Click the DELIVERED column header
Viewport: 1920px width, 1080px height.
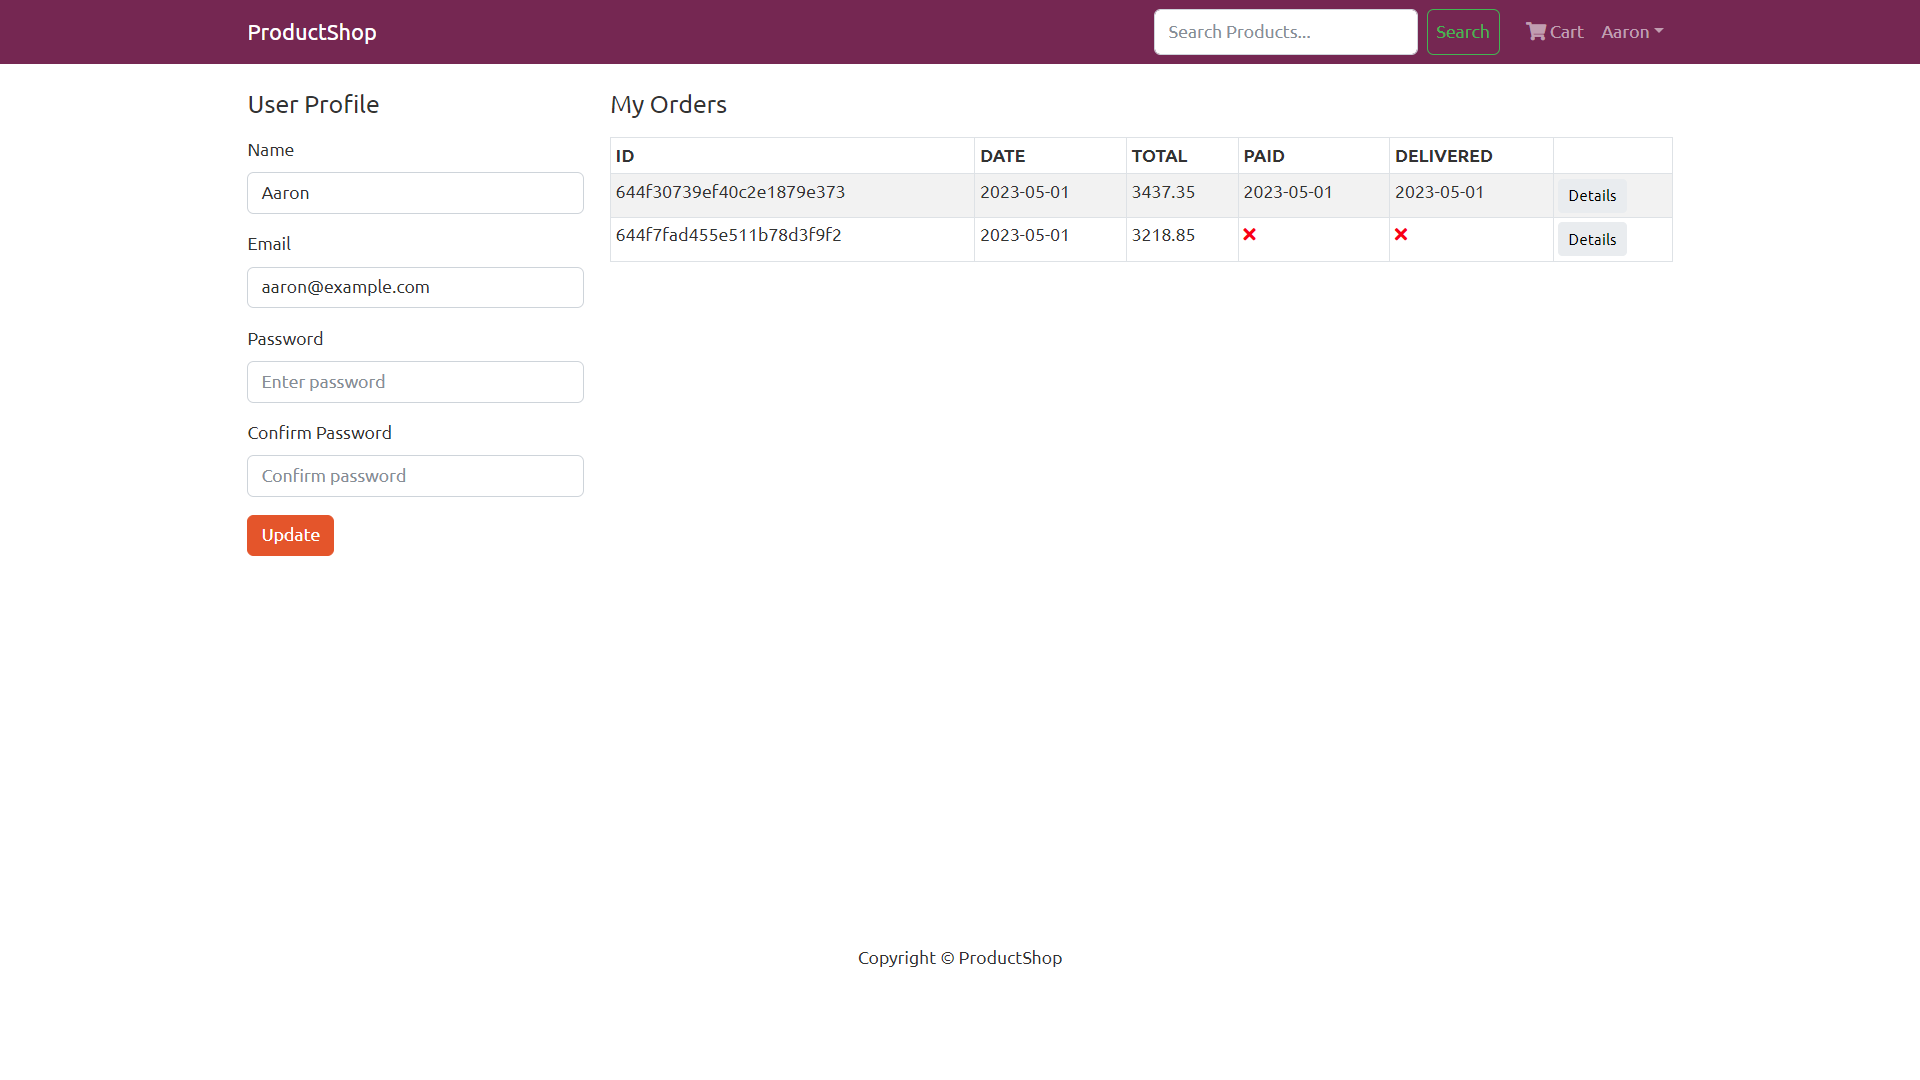coord(1443,156)
